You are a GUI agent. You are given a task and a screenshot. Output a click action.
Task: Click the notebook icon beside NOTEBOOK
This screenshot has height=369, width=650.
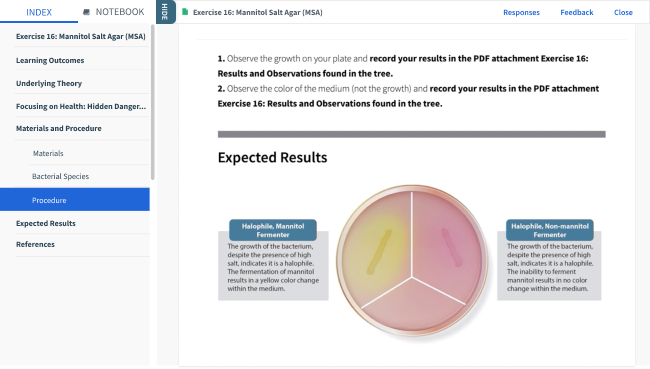click(86, 12)
